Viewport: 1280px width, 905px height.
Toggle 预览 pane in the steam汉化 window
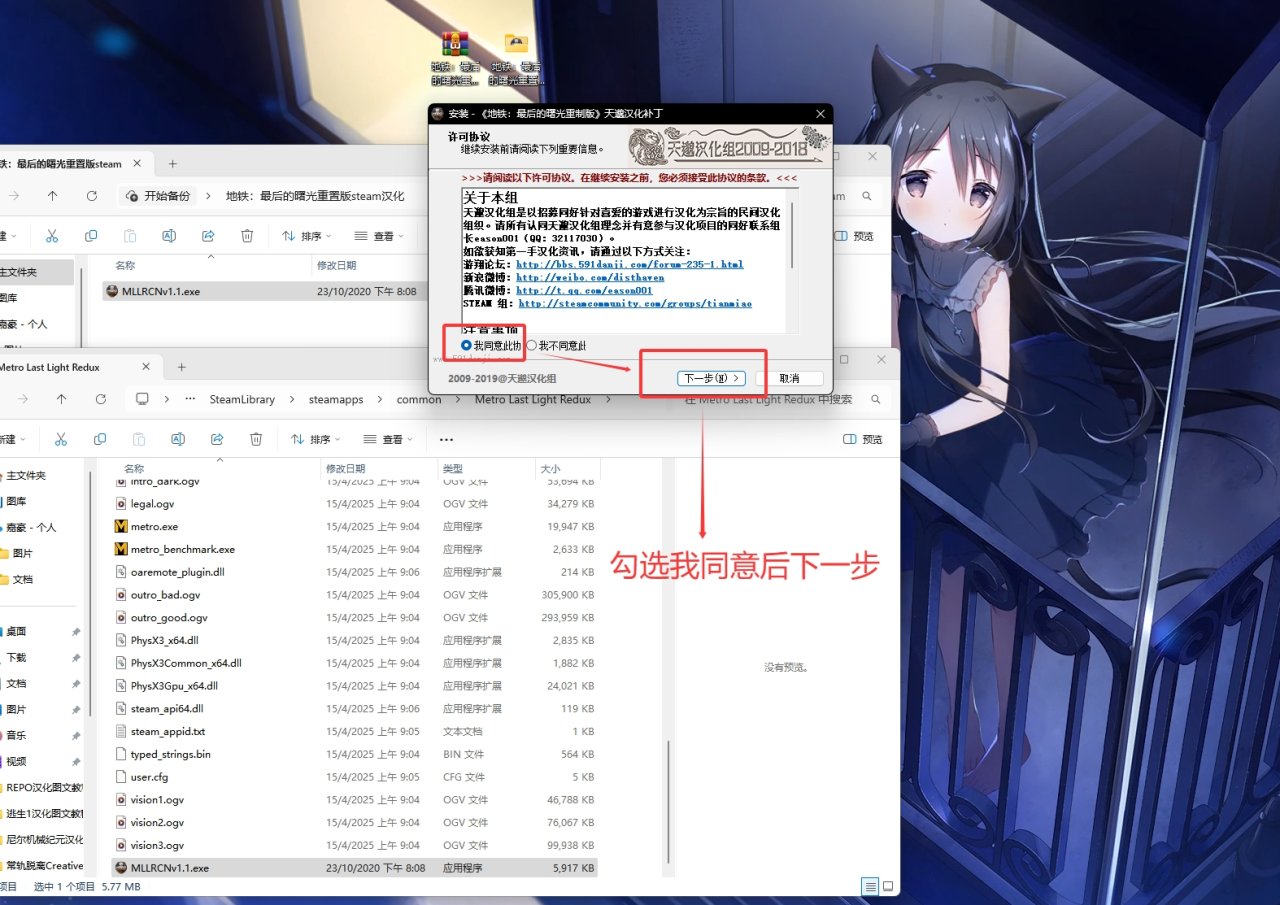point(853,236)
